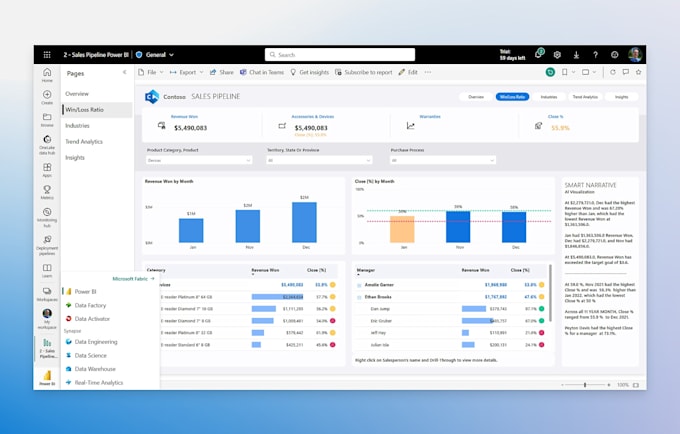Open Territory, State Or Province dropdown
The image size is (680, 434).
319,160
